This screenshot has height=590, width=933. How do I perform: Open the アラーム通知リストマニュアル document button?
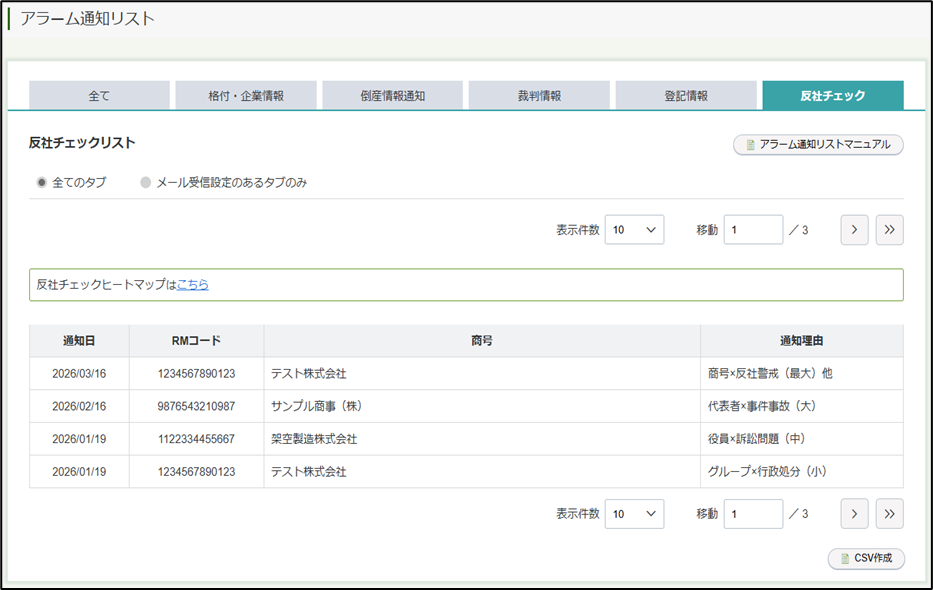coord(818,145)
